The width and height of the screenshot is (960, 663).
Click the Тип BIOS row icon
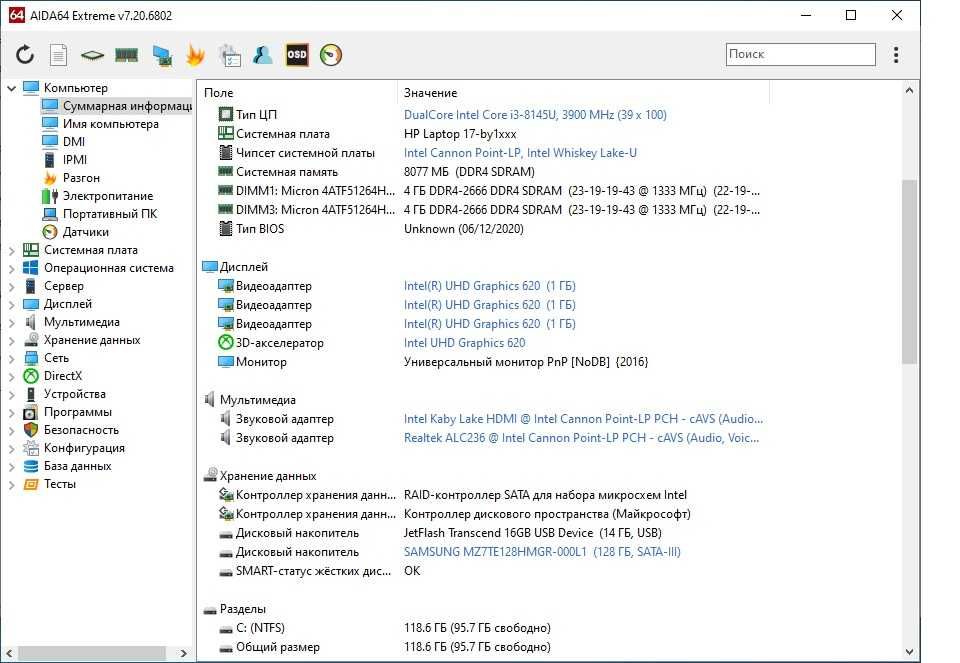(x=225, y=228)
